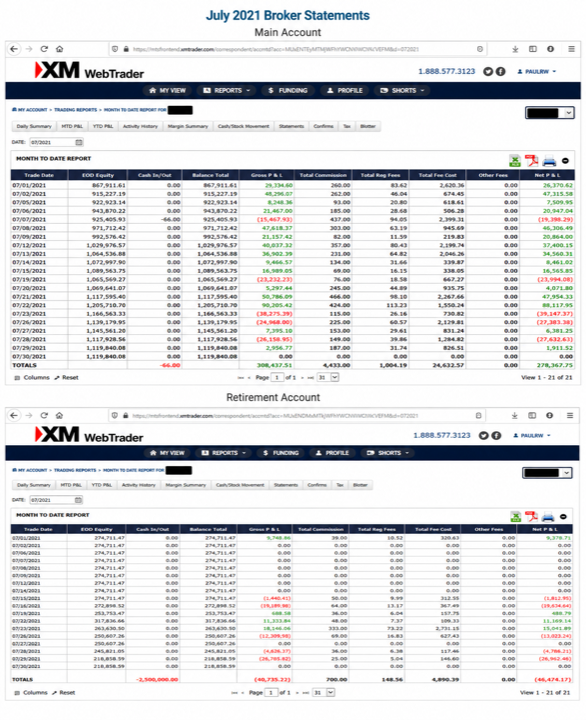Open Facebook icon in Main Account header
Screen dimensions: 586x720
click(x=501, y=71)
